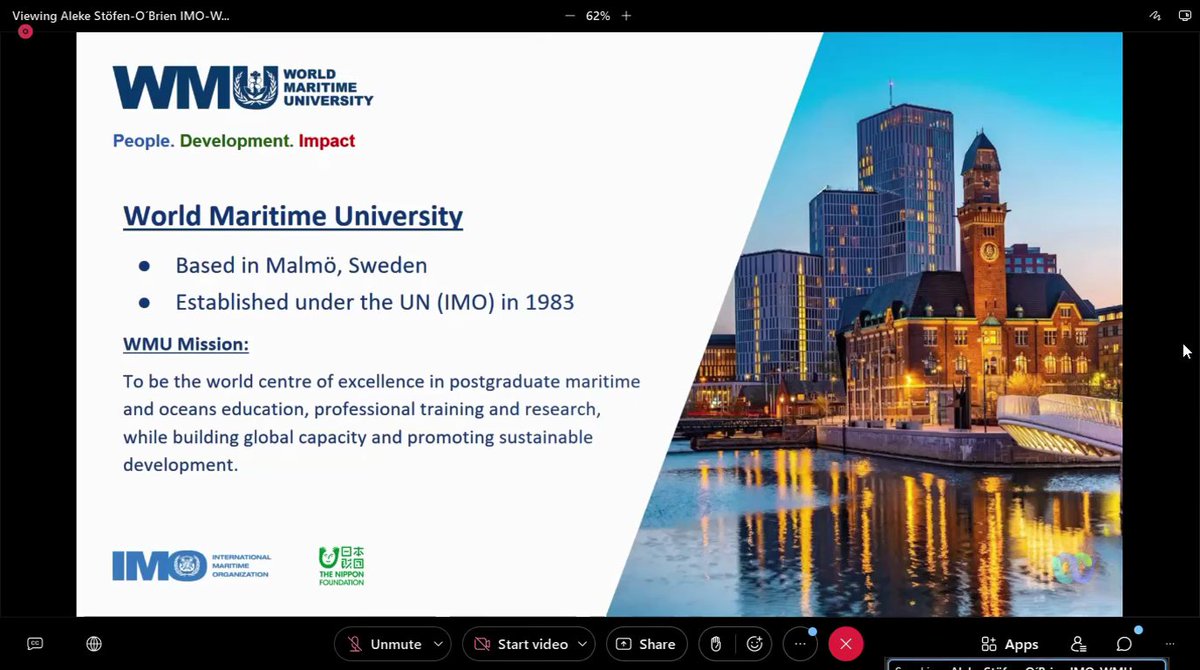
Task: Open the chat panel
Action: tap(1124, 644)
